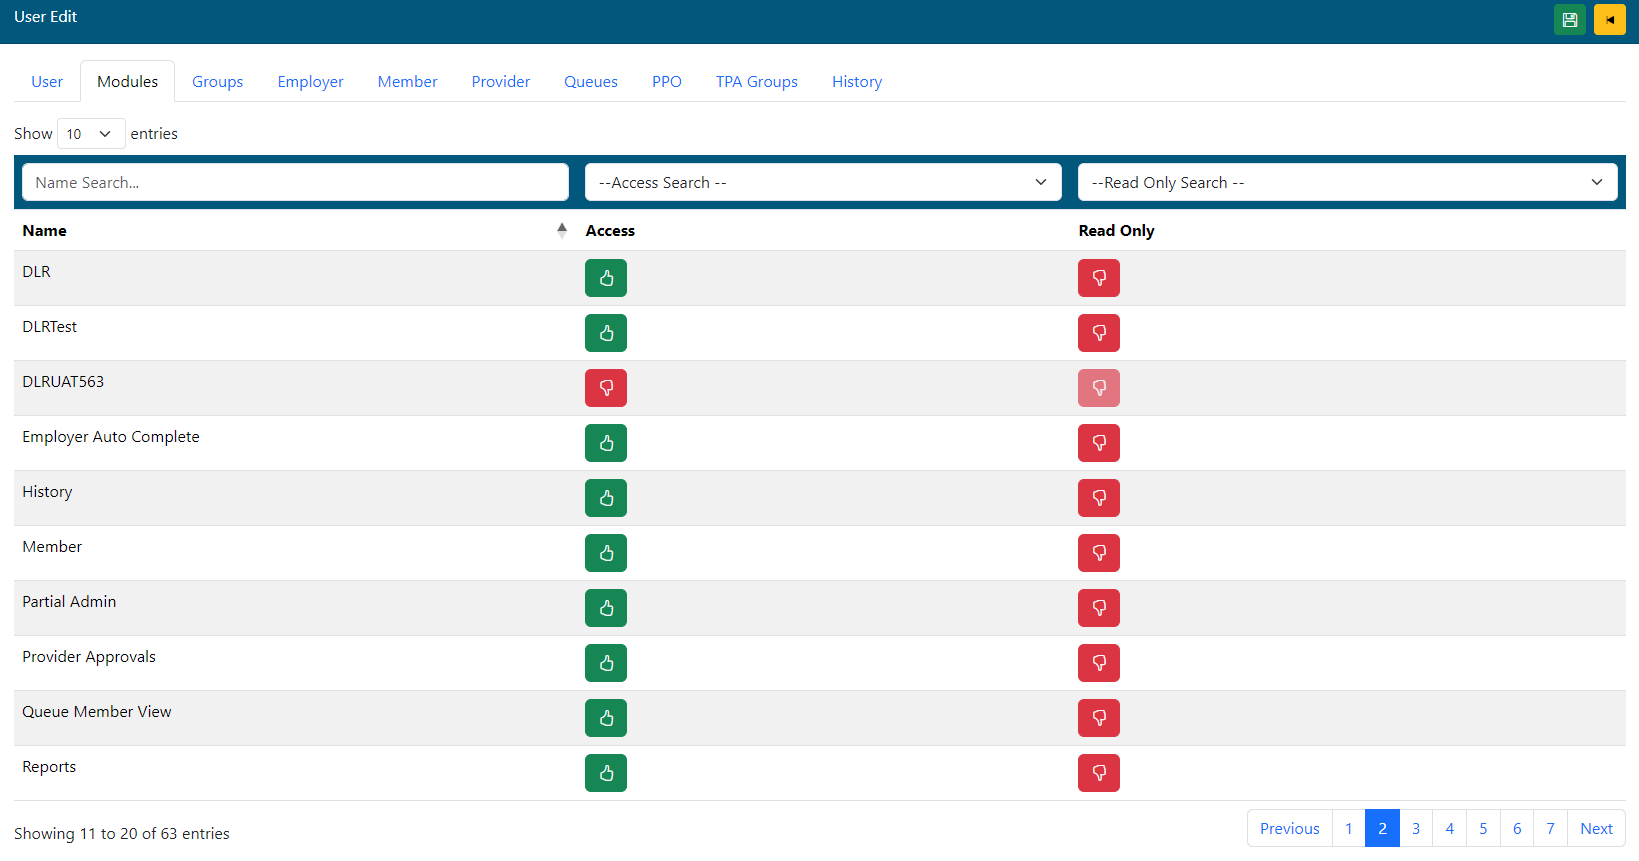The height and width of the screenshot is (861, 1639).
Task: Go to the Next page
Action: (x=1595, y=829)
